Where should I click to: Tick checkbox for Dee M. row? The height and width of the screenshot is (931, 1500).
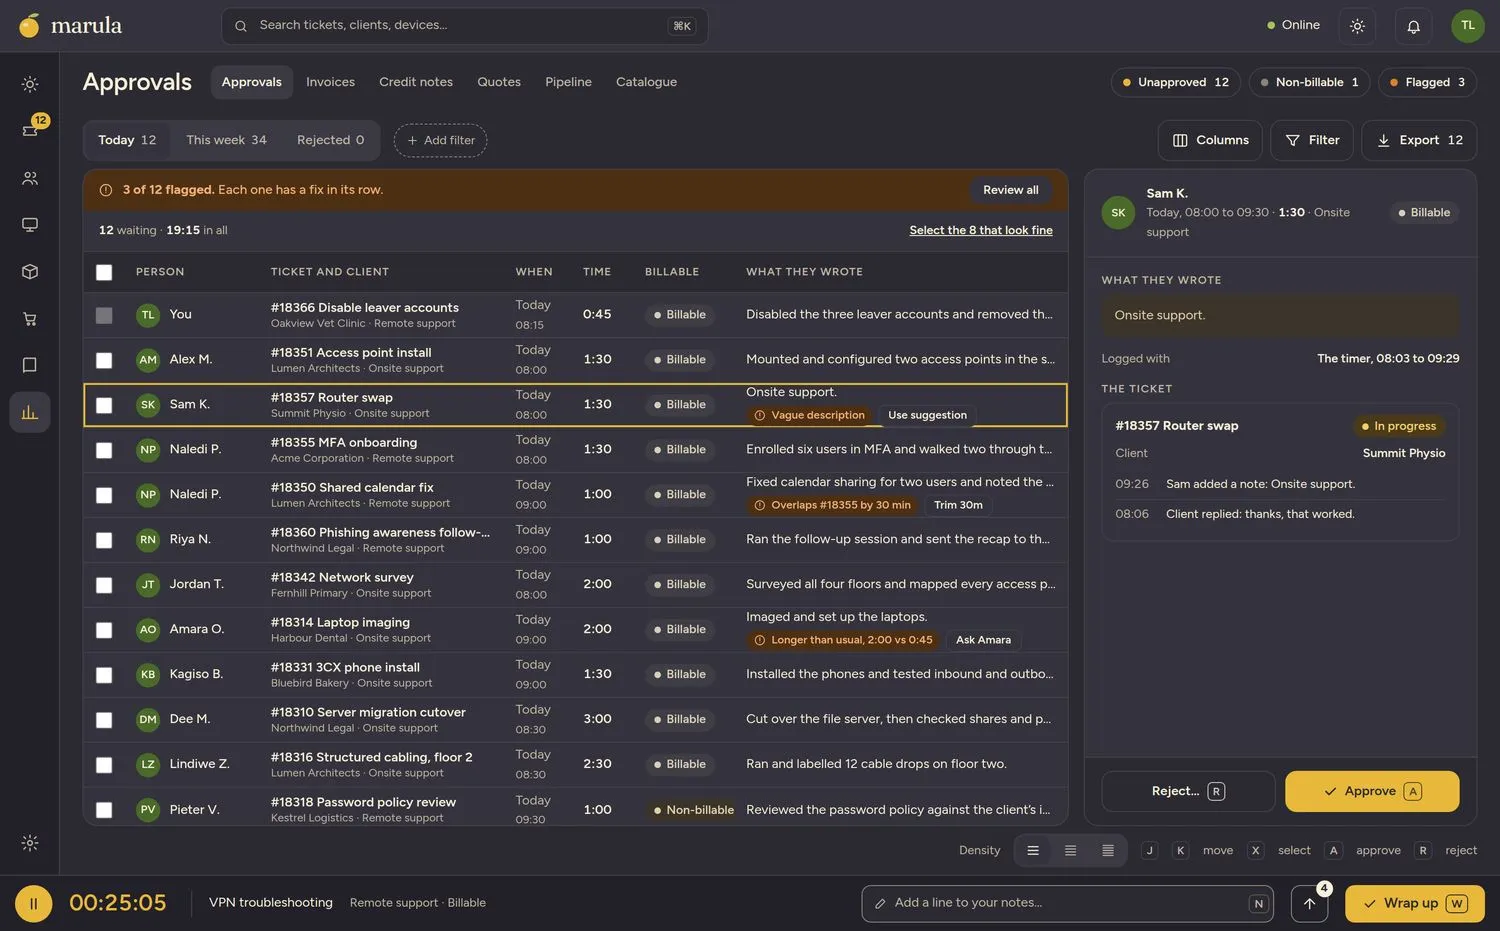pos(104,720)
